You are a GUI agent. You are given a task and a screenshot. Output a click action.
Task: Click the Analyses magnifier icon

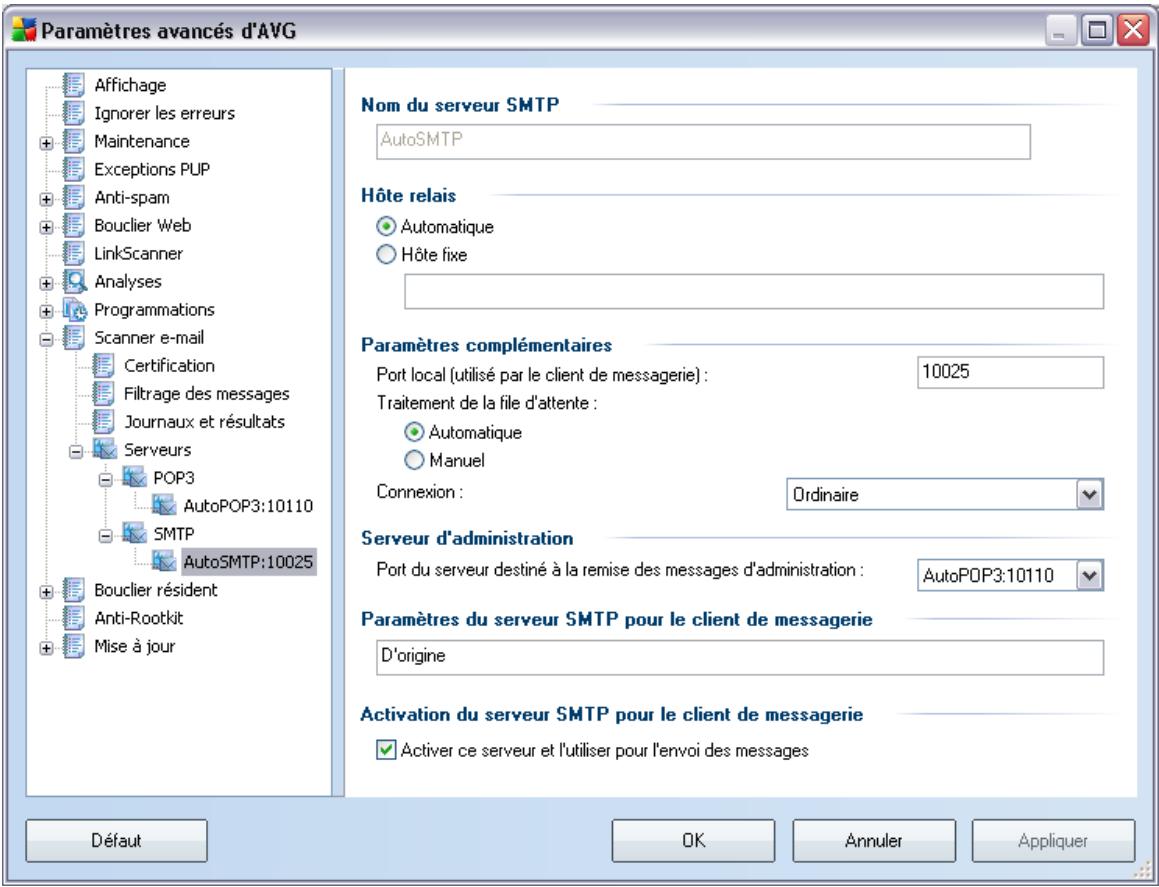pyautogui.click(x=74, y=282)
